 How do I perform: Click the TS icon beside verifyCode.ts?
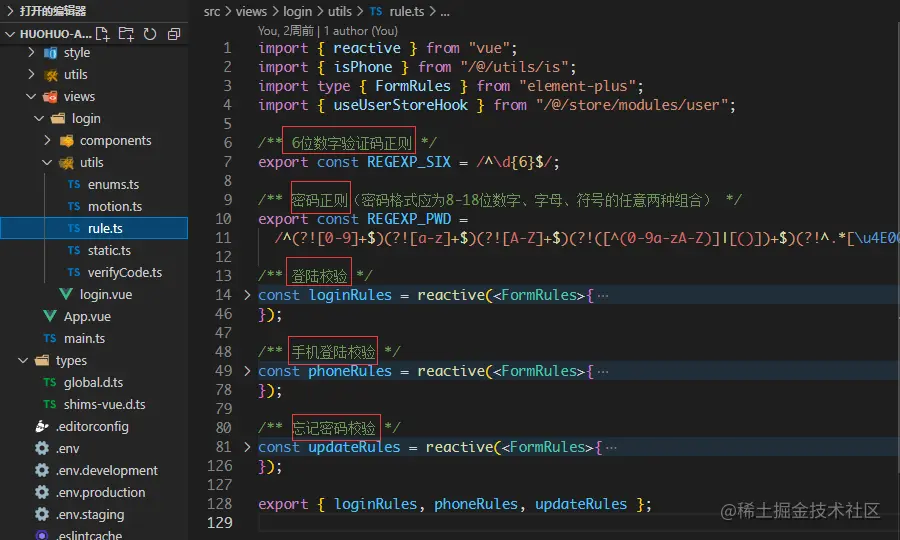click(x=74, y=272)
